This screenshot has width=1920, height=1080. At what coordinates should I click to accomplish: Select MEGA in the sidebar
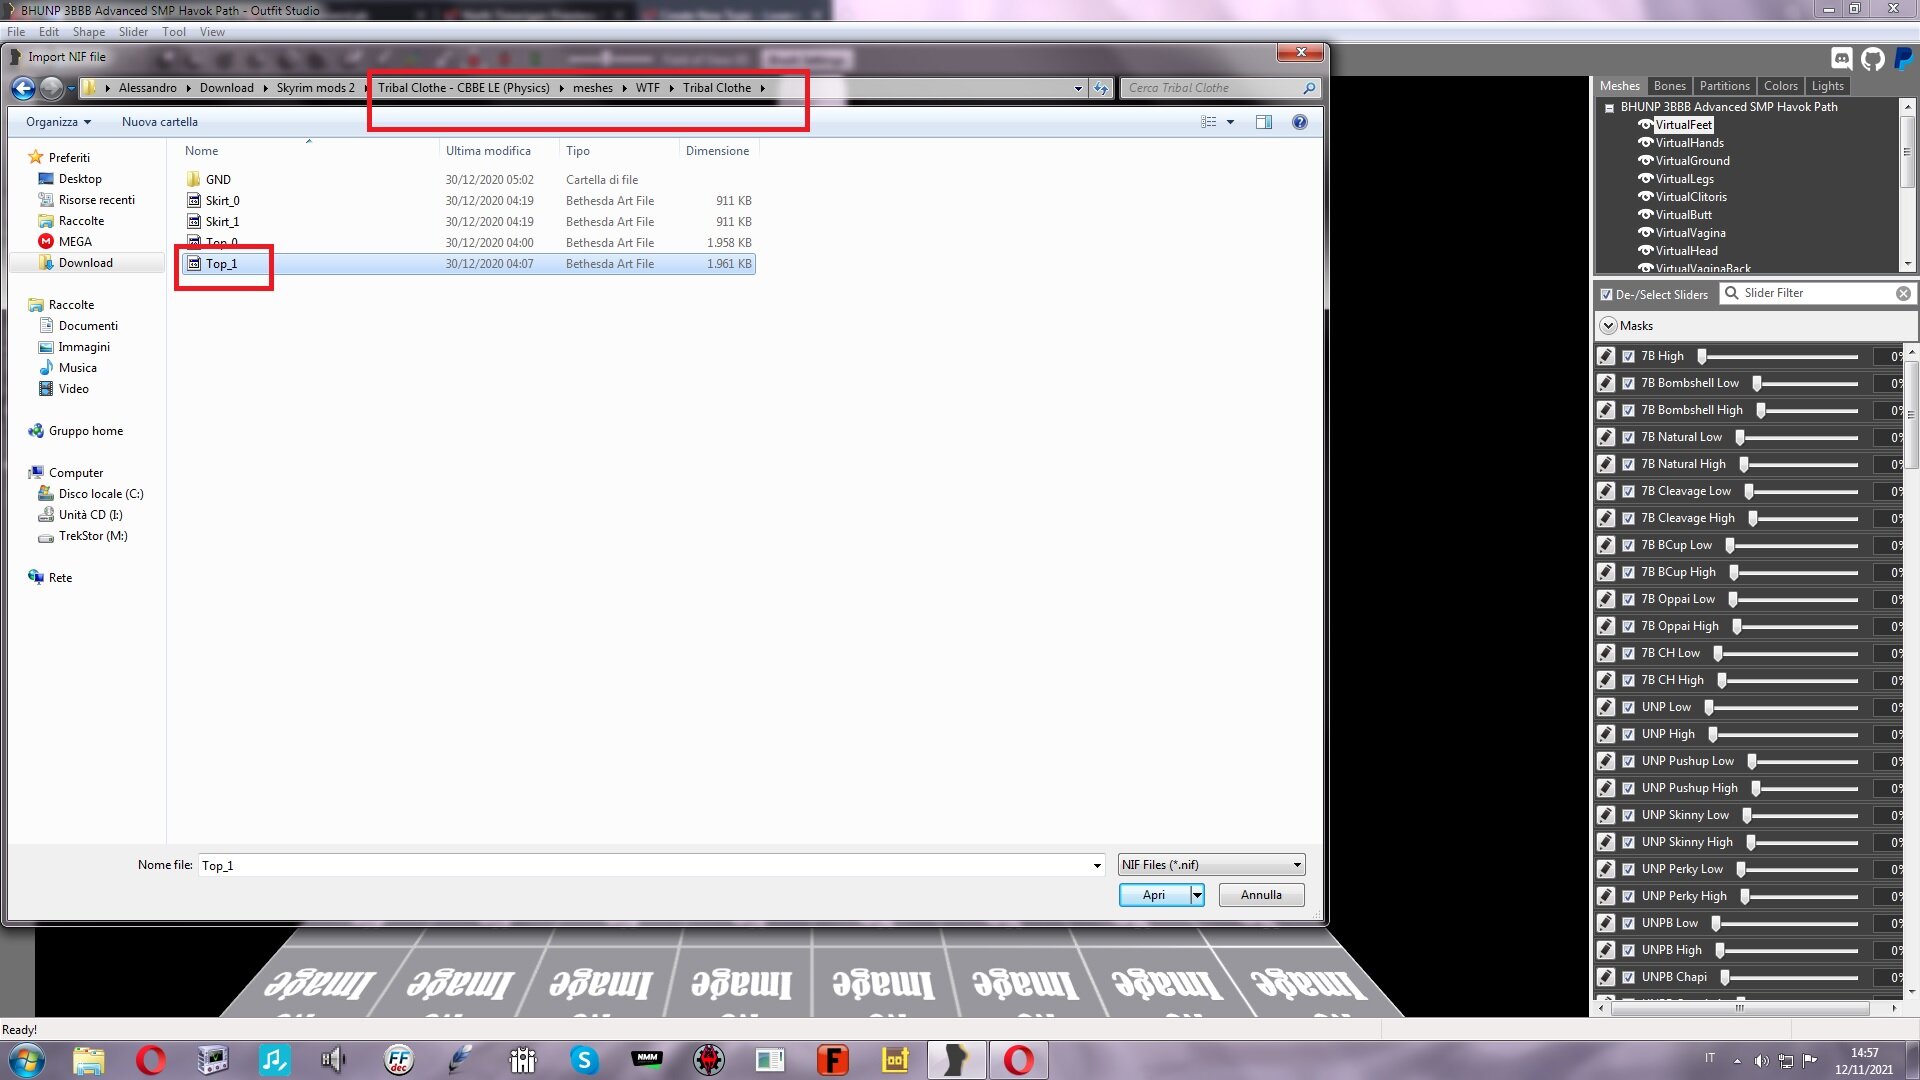click(75, 242)
